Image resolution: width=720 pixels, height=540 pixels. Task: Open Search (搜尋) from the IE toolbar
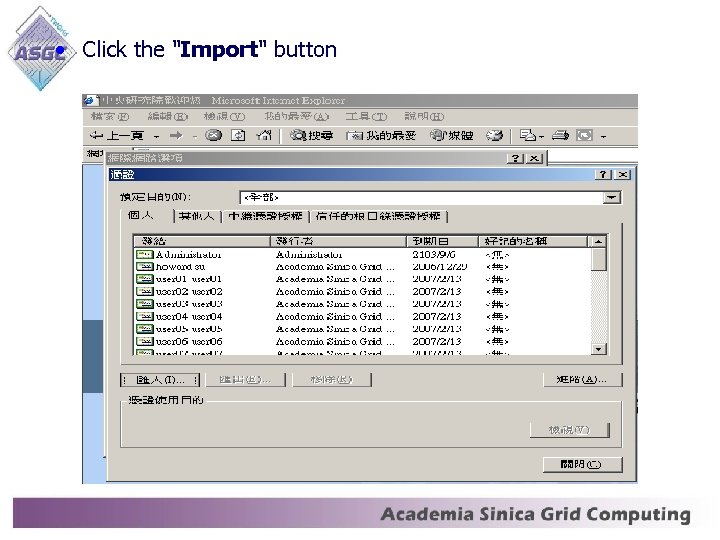311,135
